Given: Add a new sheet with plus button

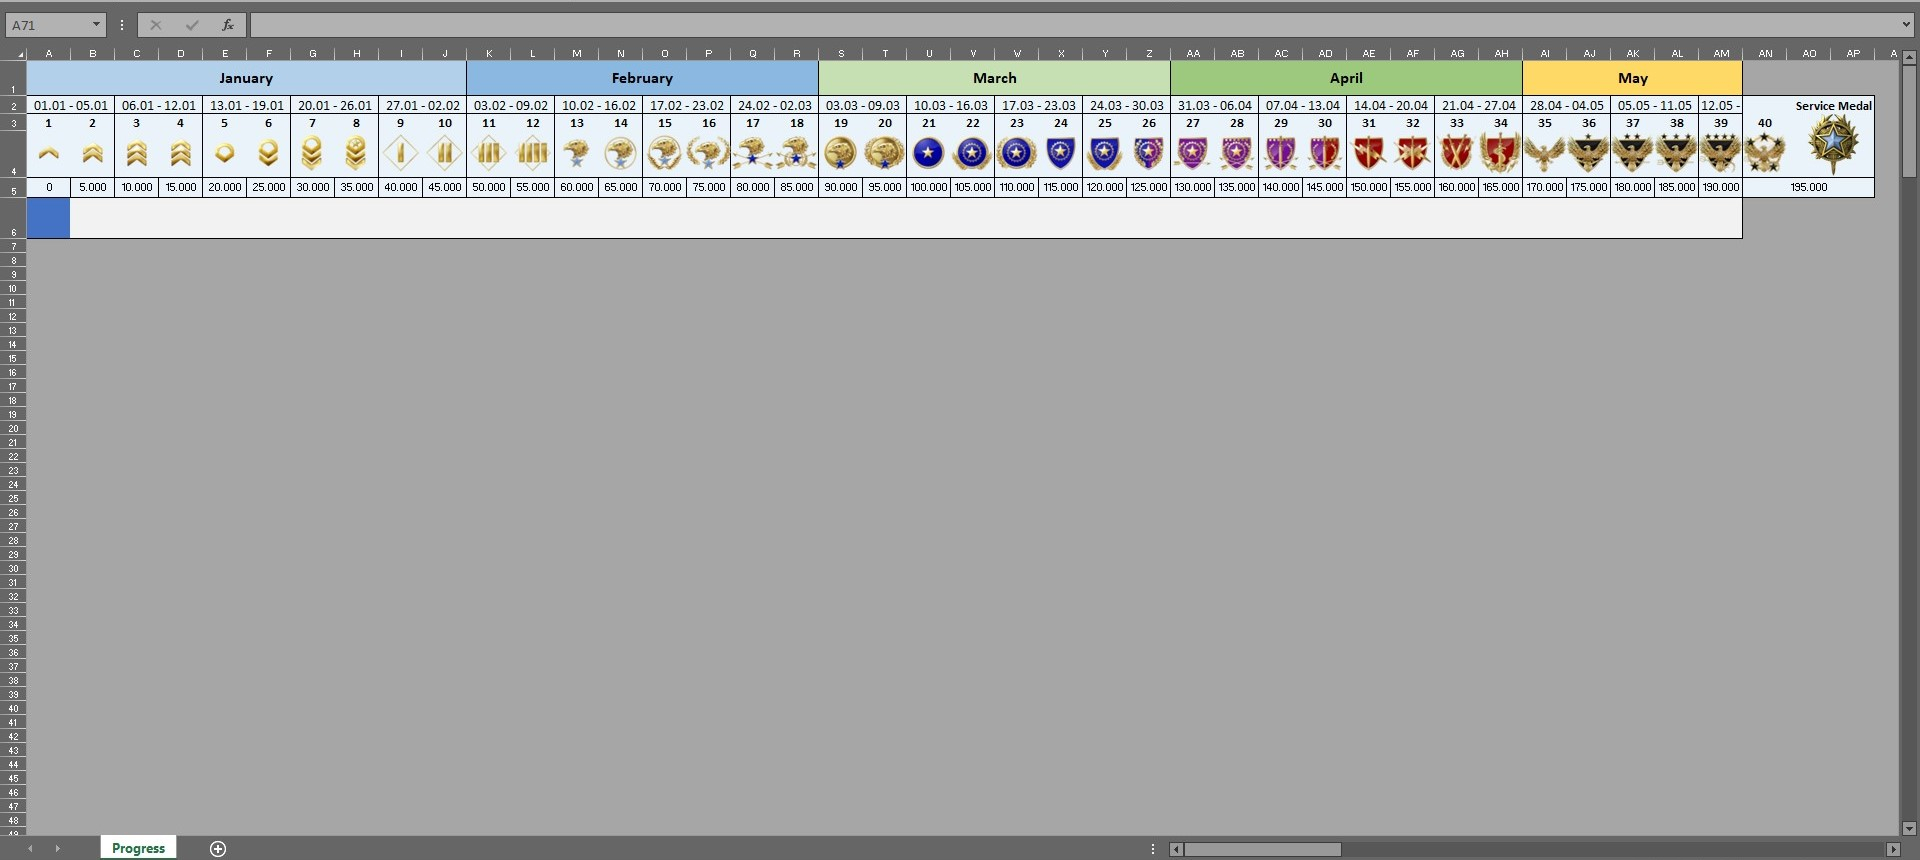Looking at the screenshot, I should pyautogui.click(x=218, y=848).
